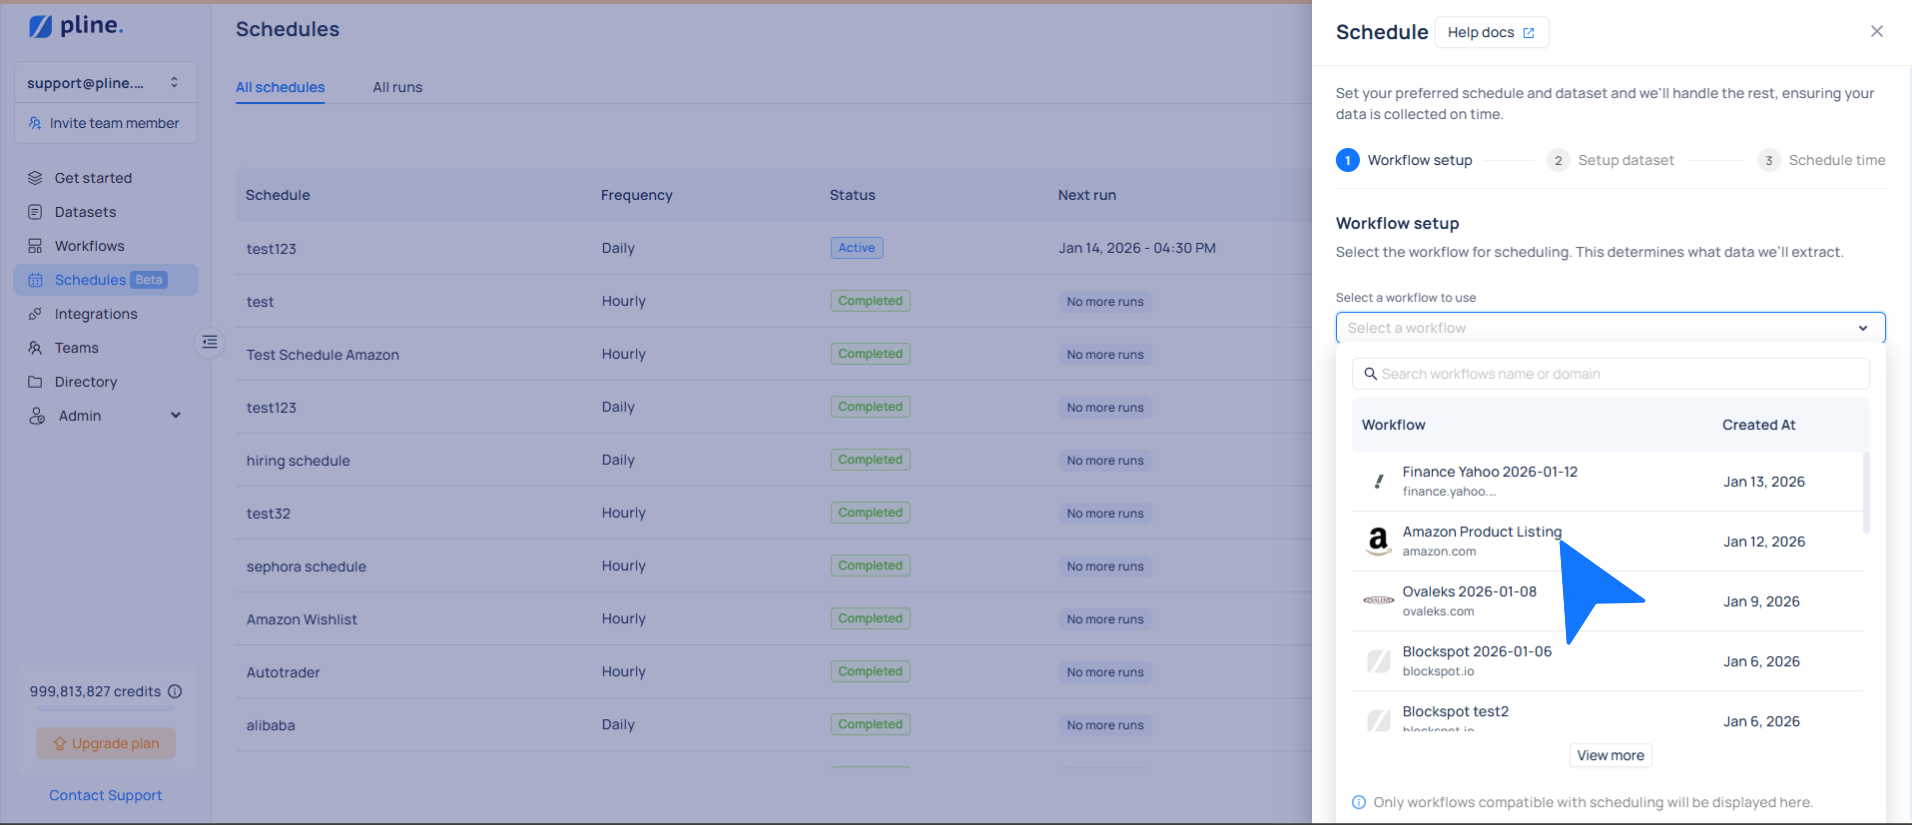Select the Amazon Product Listing workflow
The height and width of the screenshot is (825, 1912).
(1481, 541)
